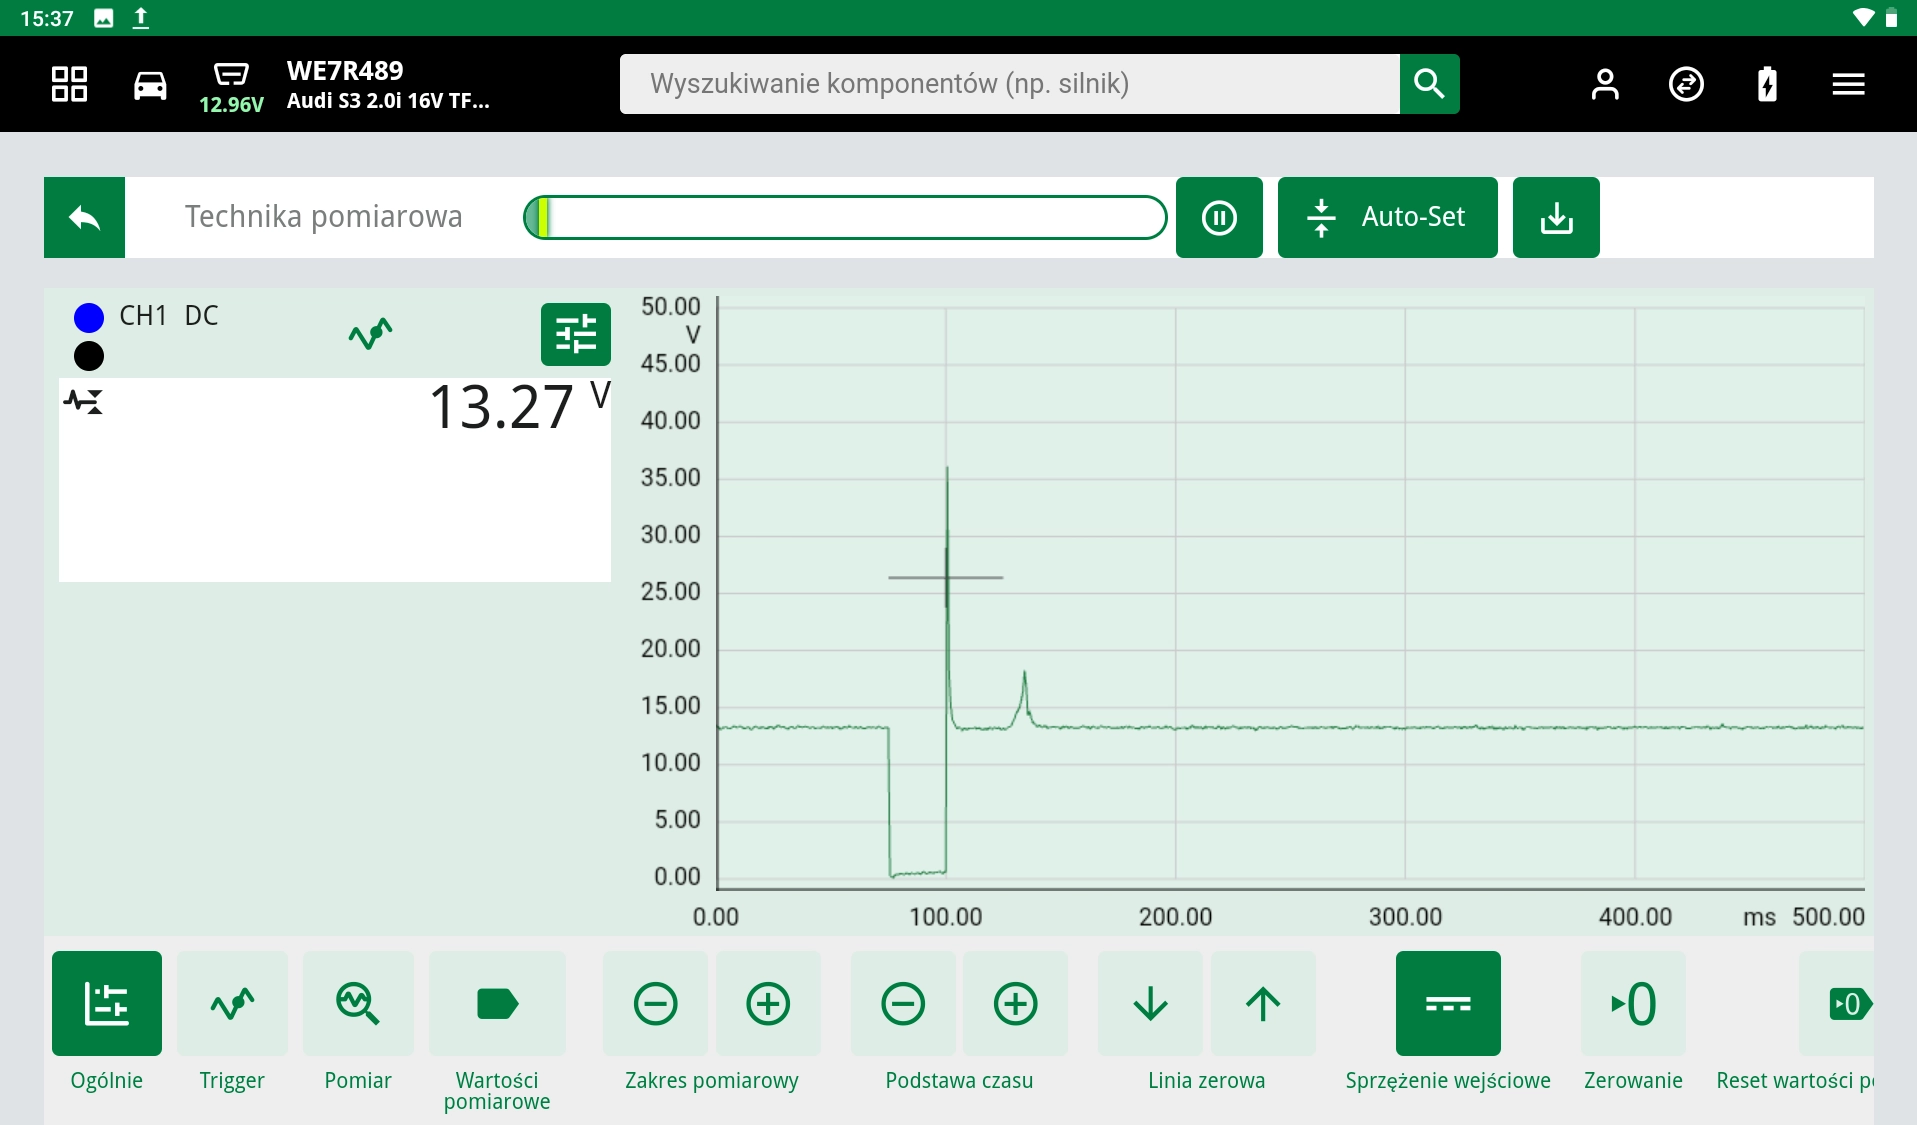Open the dashboard grid menu icon
Screen dimensions: 1917x1125
click(x=69, y=84)
